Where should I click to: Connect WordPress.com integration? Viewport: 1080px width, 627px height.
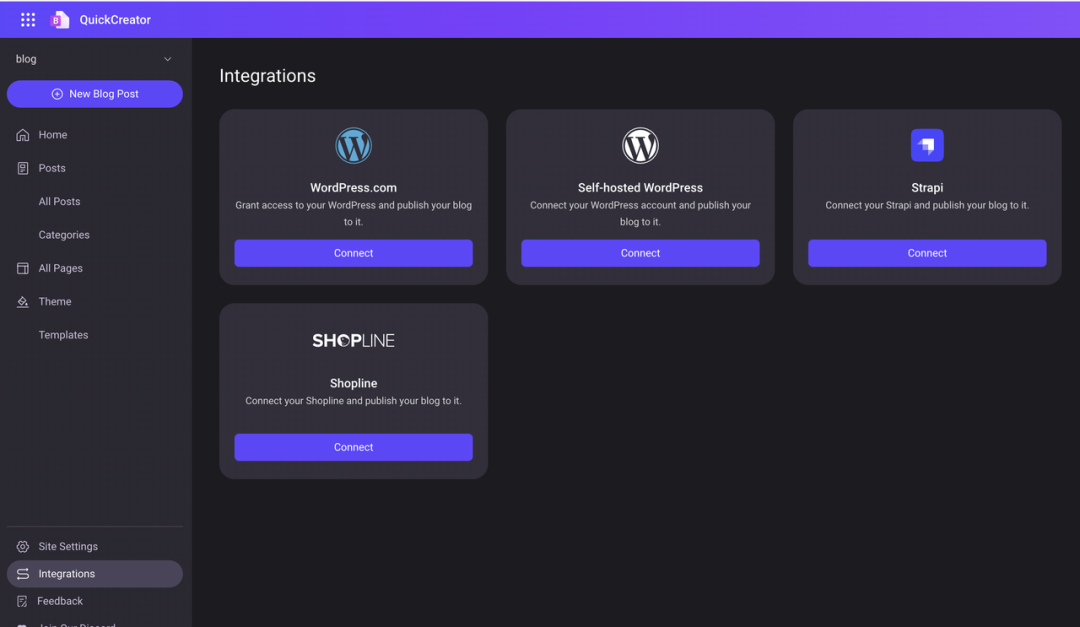(x=353, y=253)
